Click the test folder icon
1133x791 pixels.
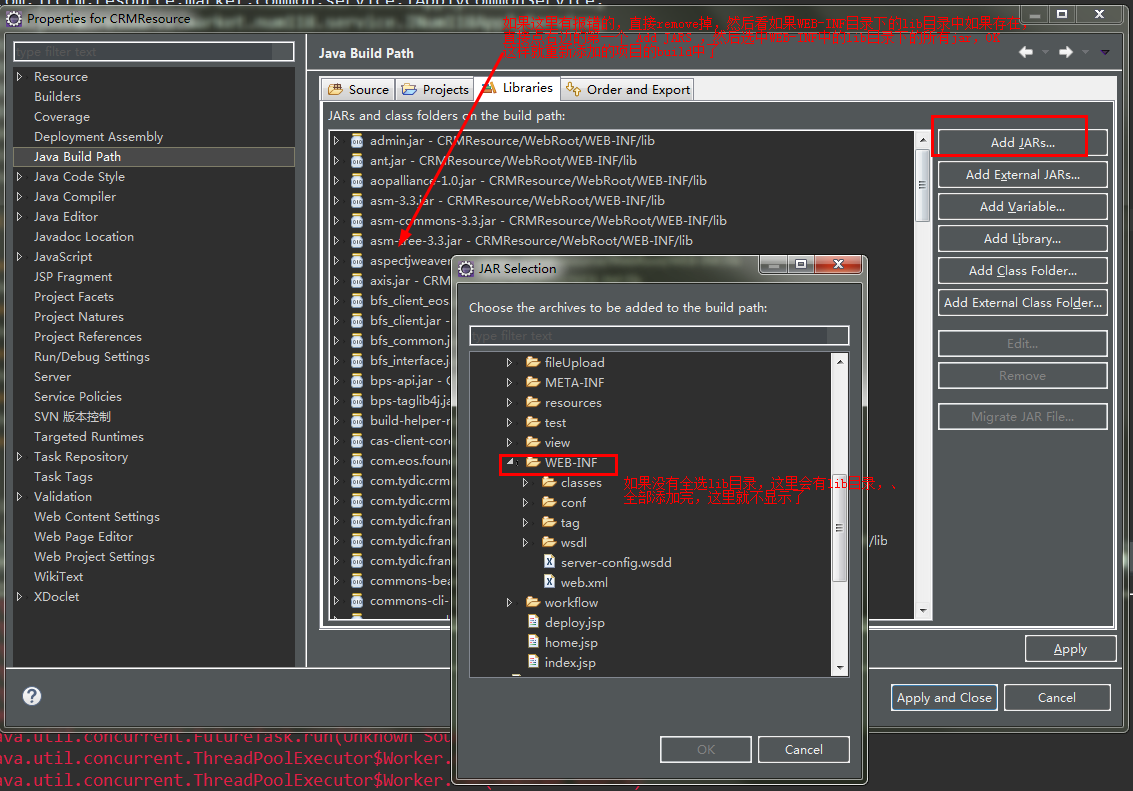[533, 422]
